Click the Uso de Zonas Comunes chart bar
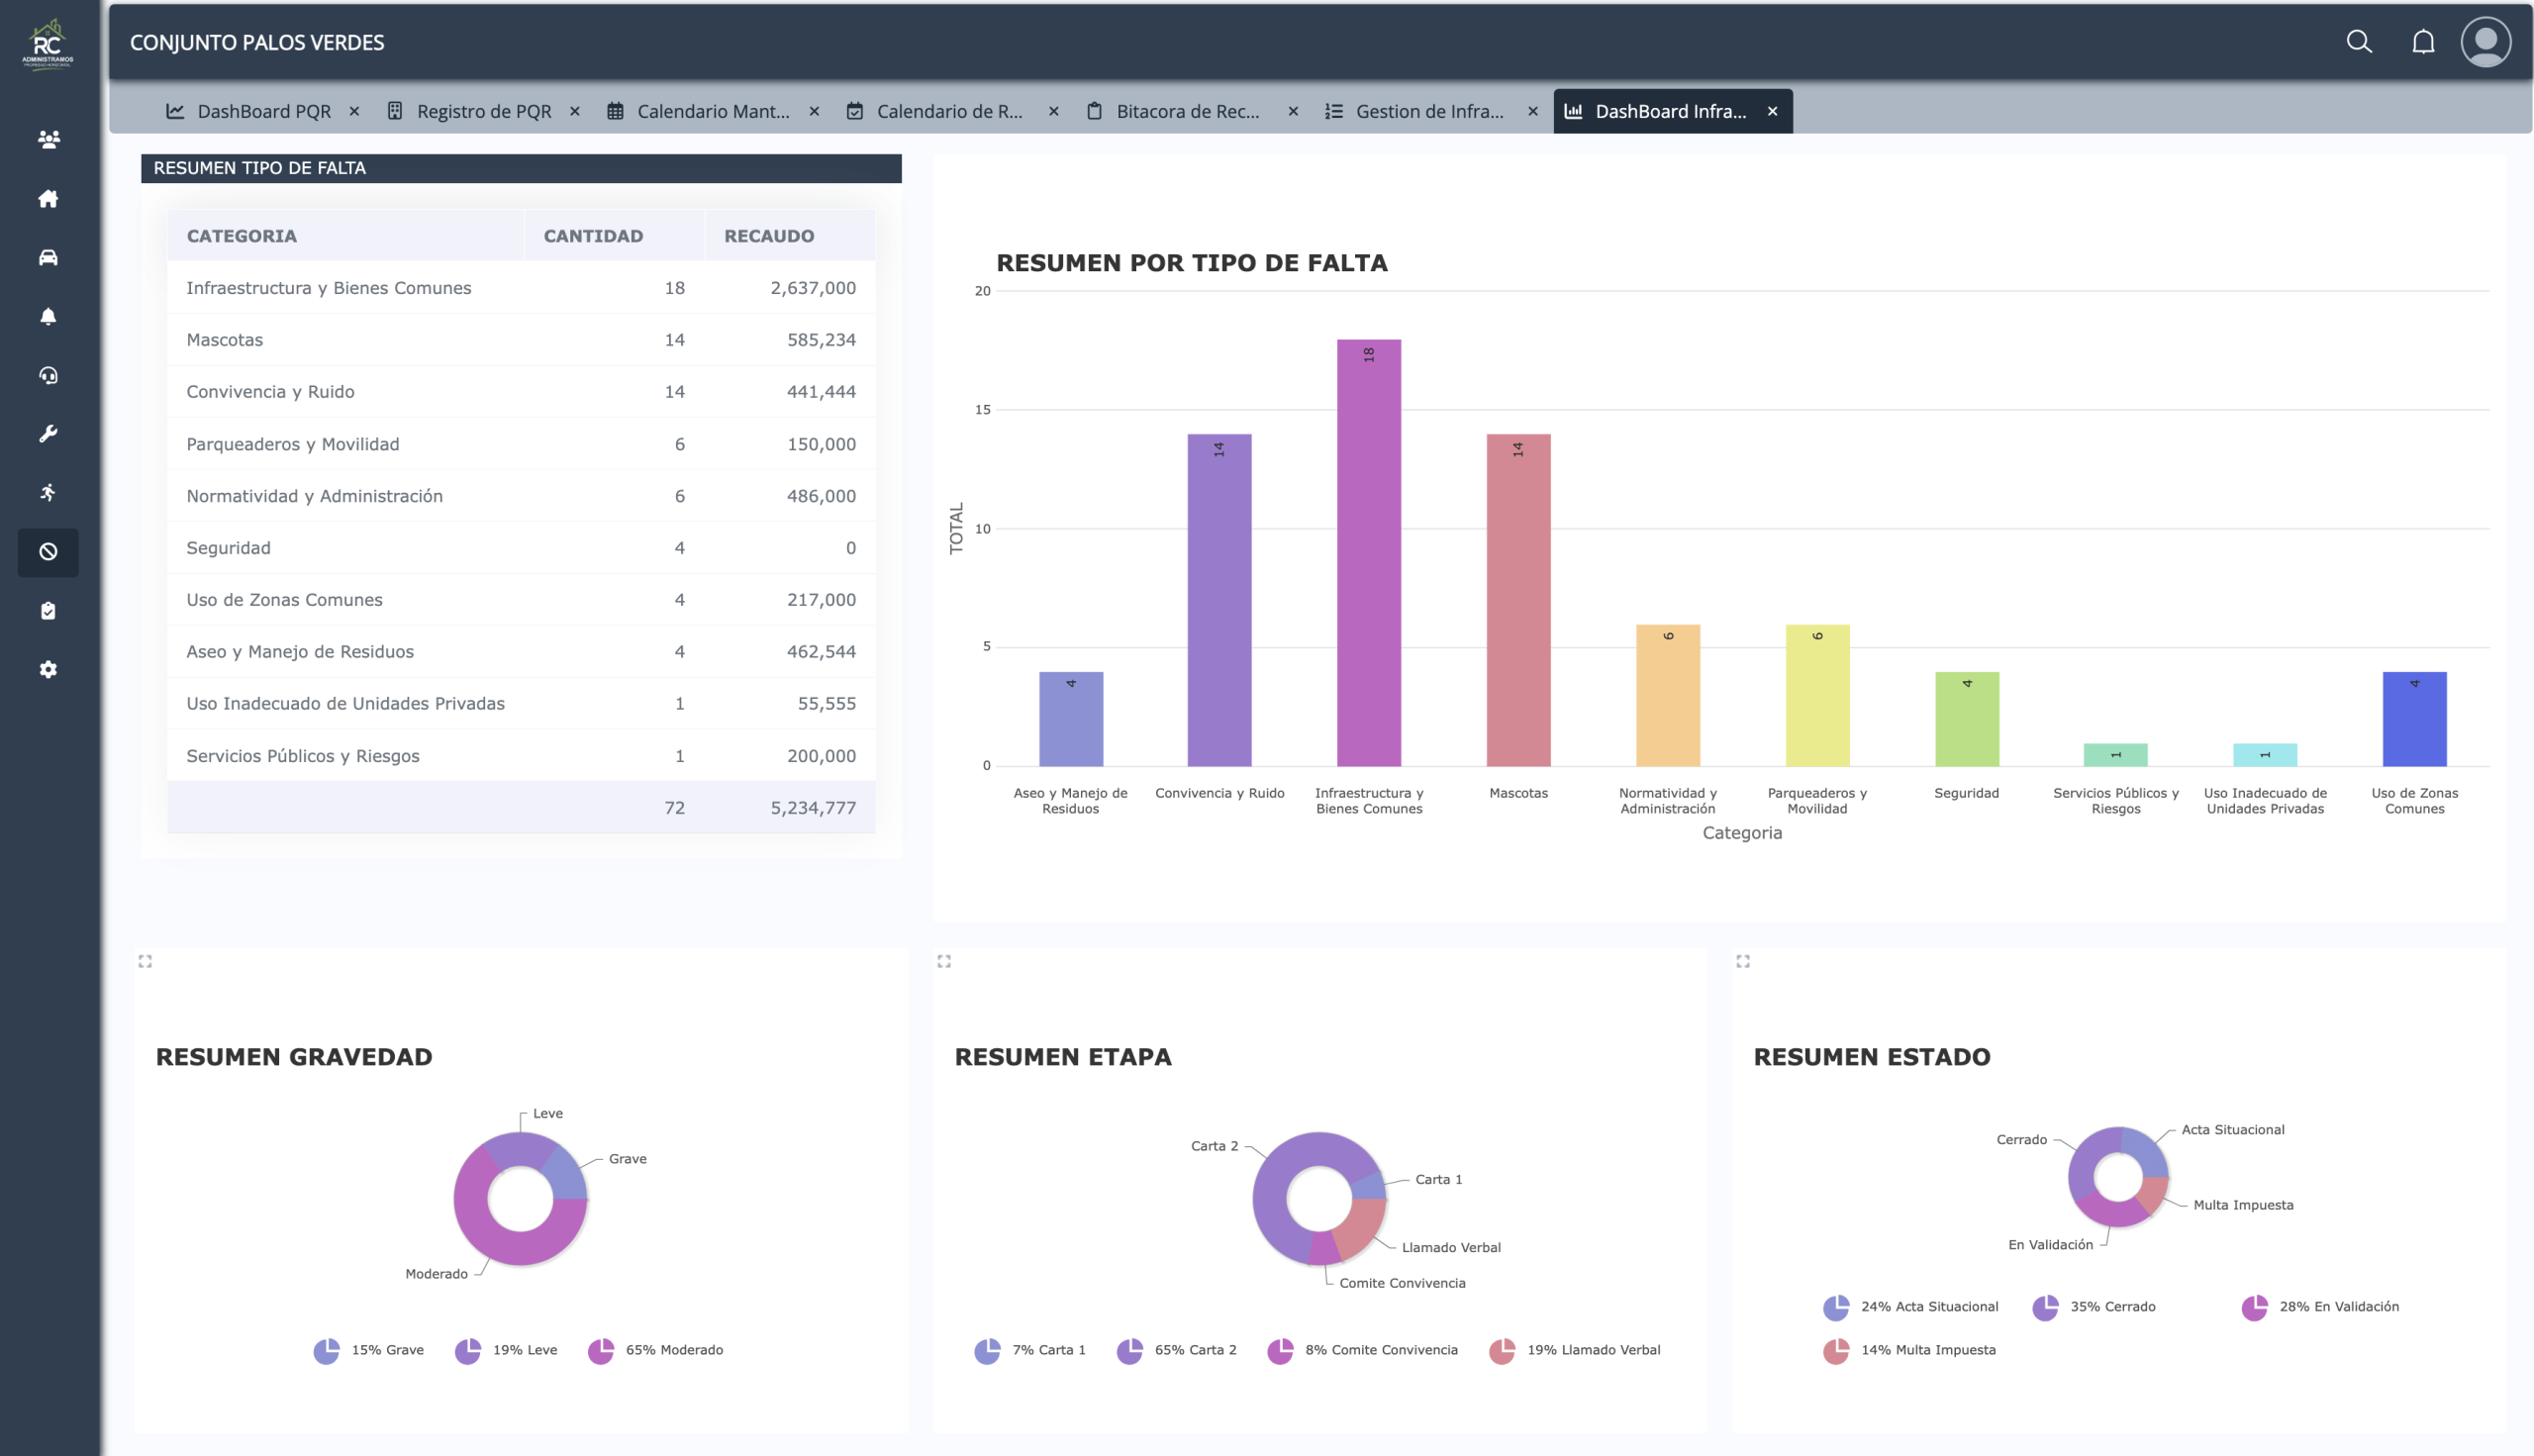Screen dimensions: 2534x1456 click(x=2415, y=719)
